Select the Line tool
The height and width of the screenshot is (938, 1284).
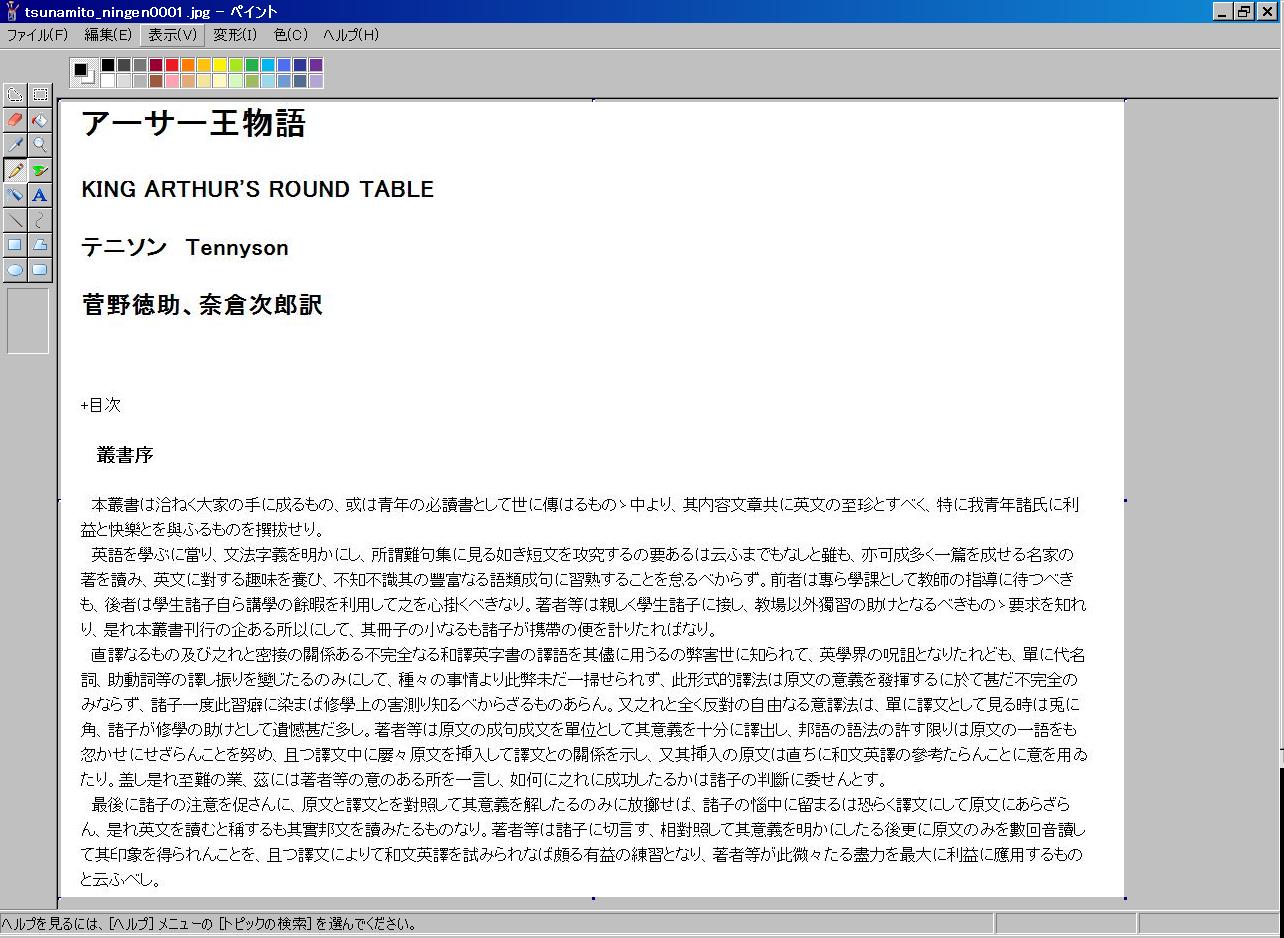point(15,220)
